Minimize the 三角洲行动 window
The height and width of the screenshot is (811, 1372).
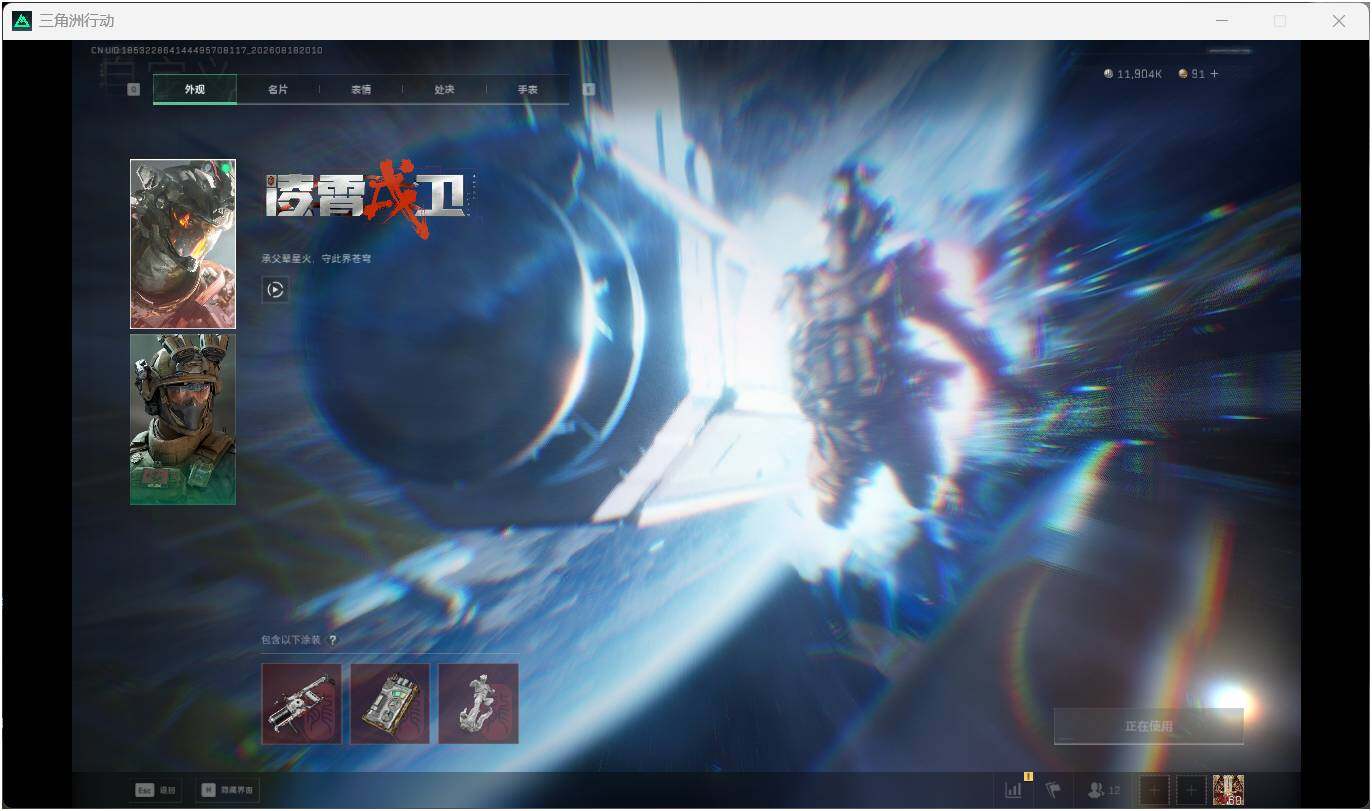pos(1222,21)
